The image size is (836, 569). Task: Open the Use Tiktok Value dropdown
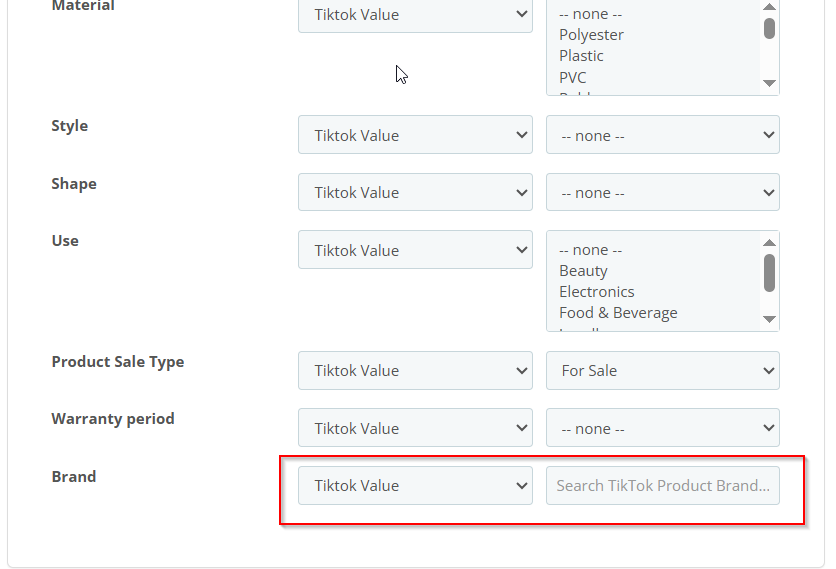415,250
